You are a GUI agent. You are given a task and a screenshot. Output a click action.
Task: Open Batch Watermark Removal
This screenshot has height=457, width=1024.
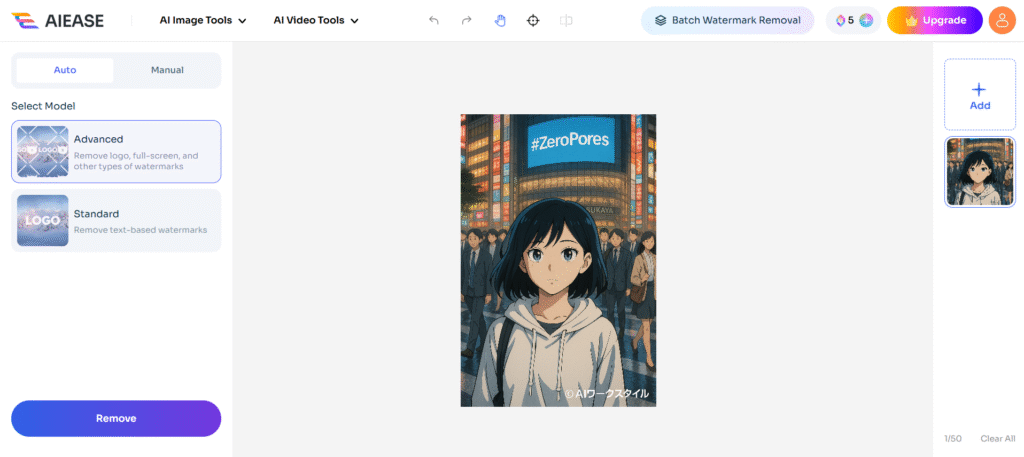click(728, 20)
